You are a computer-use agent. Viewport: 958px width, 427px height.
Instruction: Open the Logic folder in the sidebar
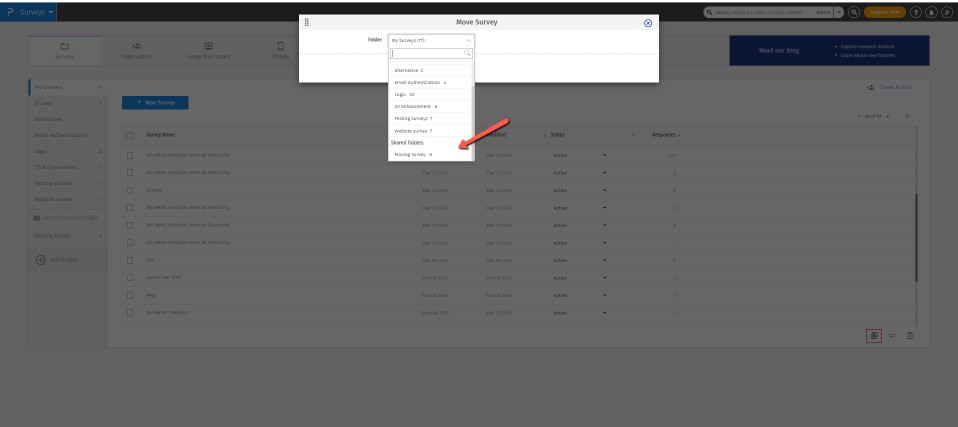pos(68,151)
